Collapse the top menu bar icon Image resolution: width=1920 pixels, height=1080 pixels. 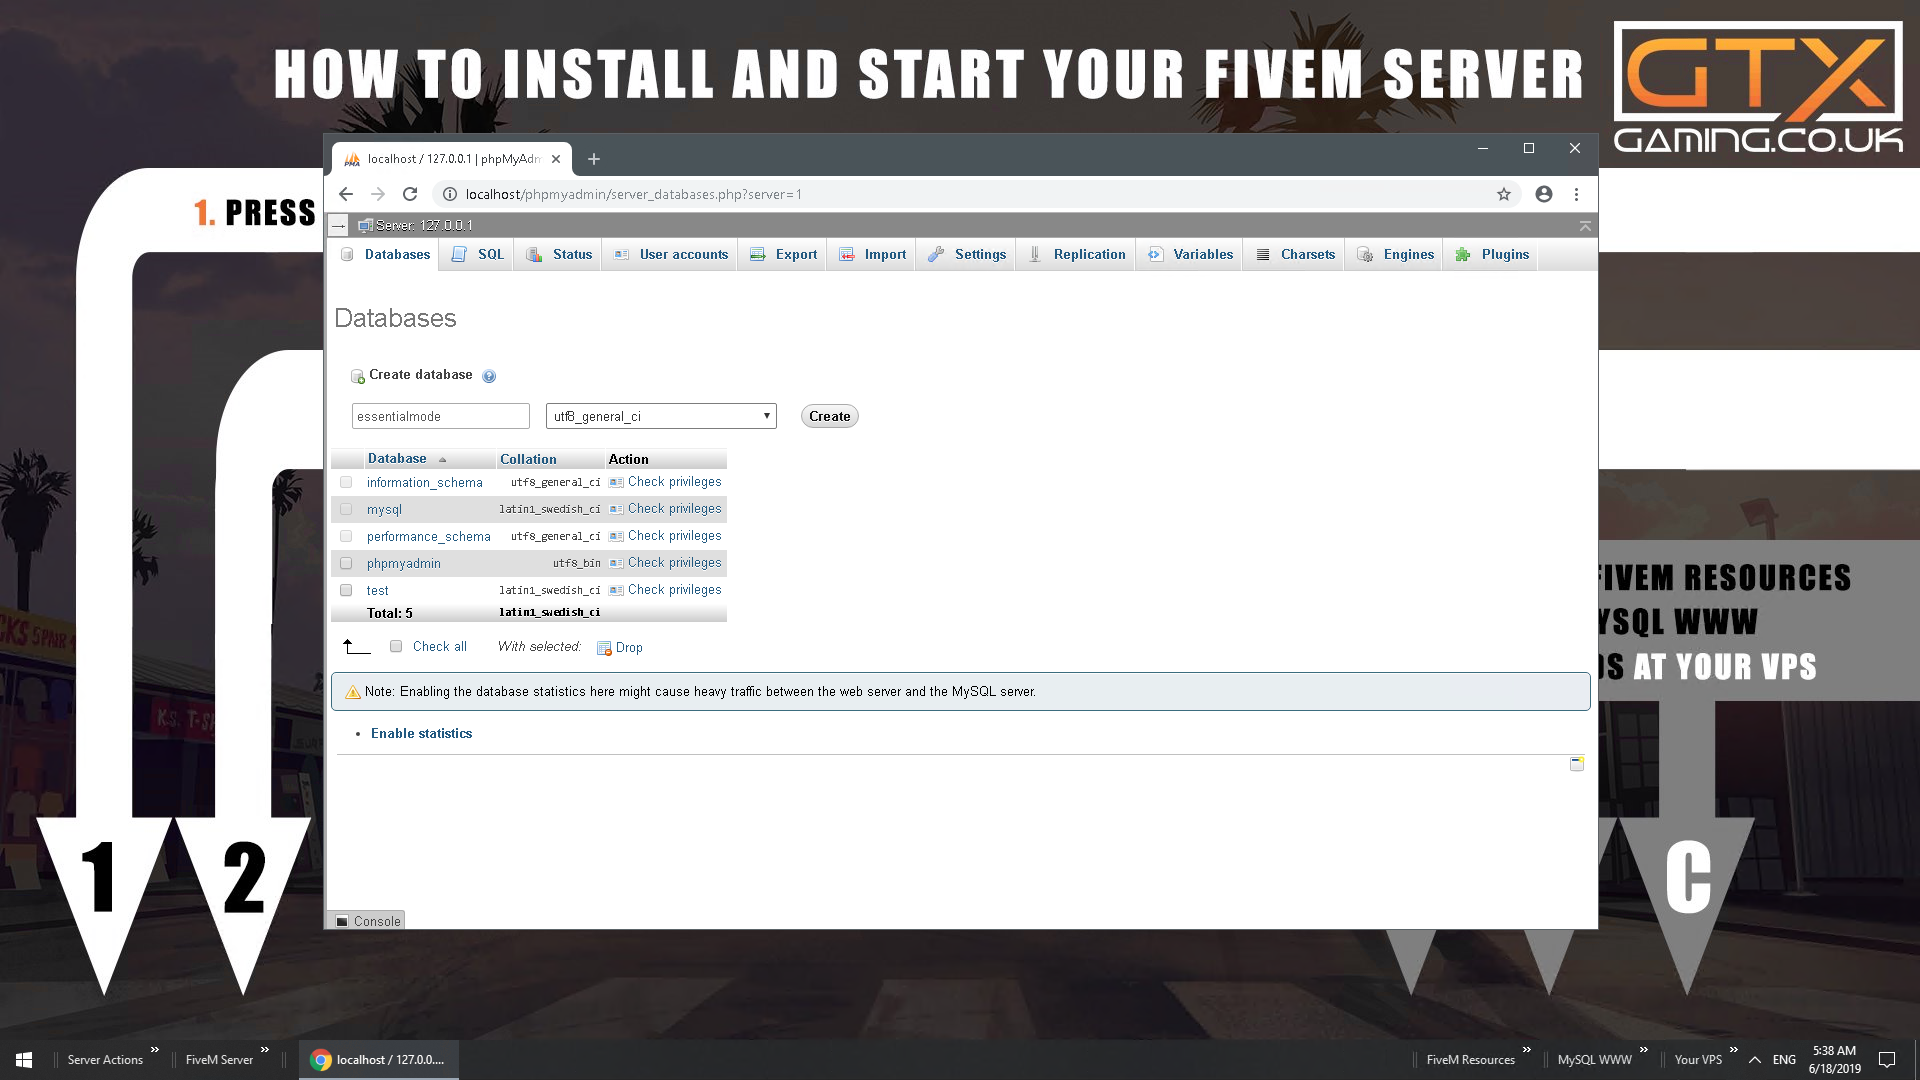point(1585,226)
